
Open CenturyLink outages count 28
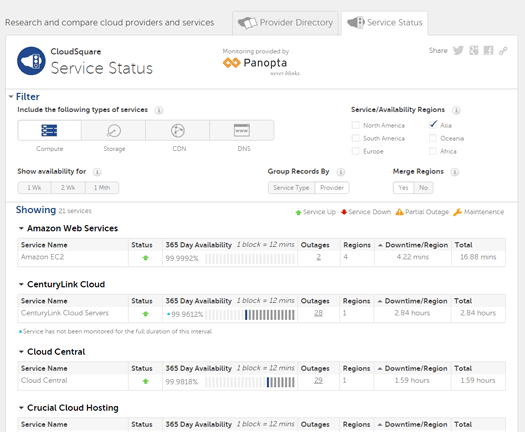coord(318,313)
